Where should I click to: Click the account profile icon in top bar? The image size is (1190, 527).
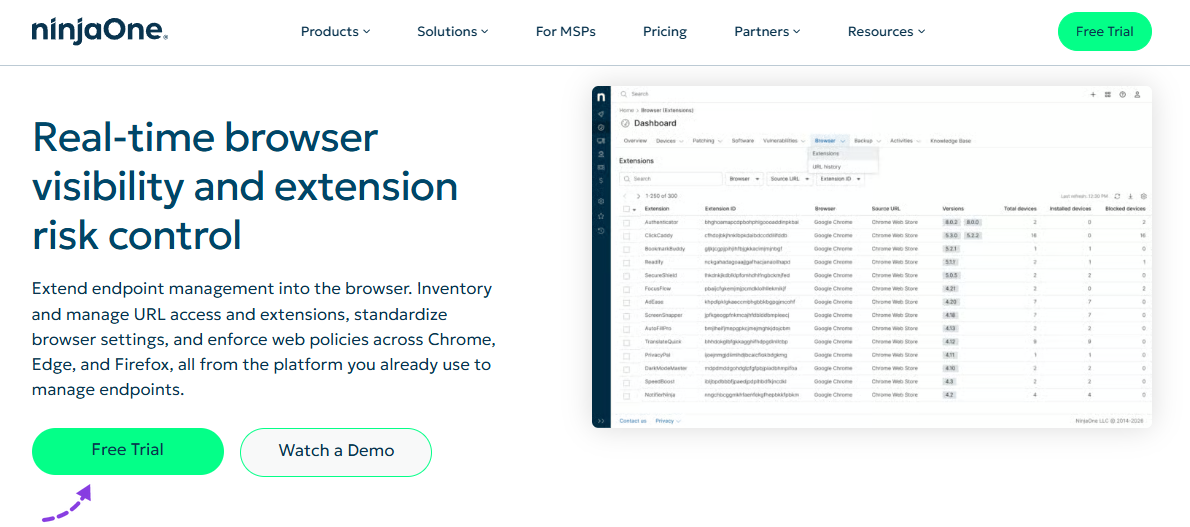[x=1137, y=94]
